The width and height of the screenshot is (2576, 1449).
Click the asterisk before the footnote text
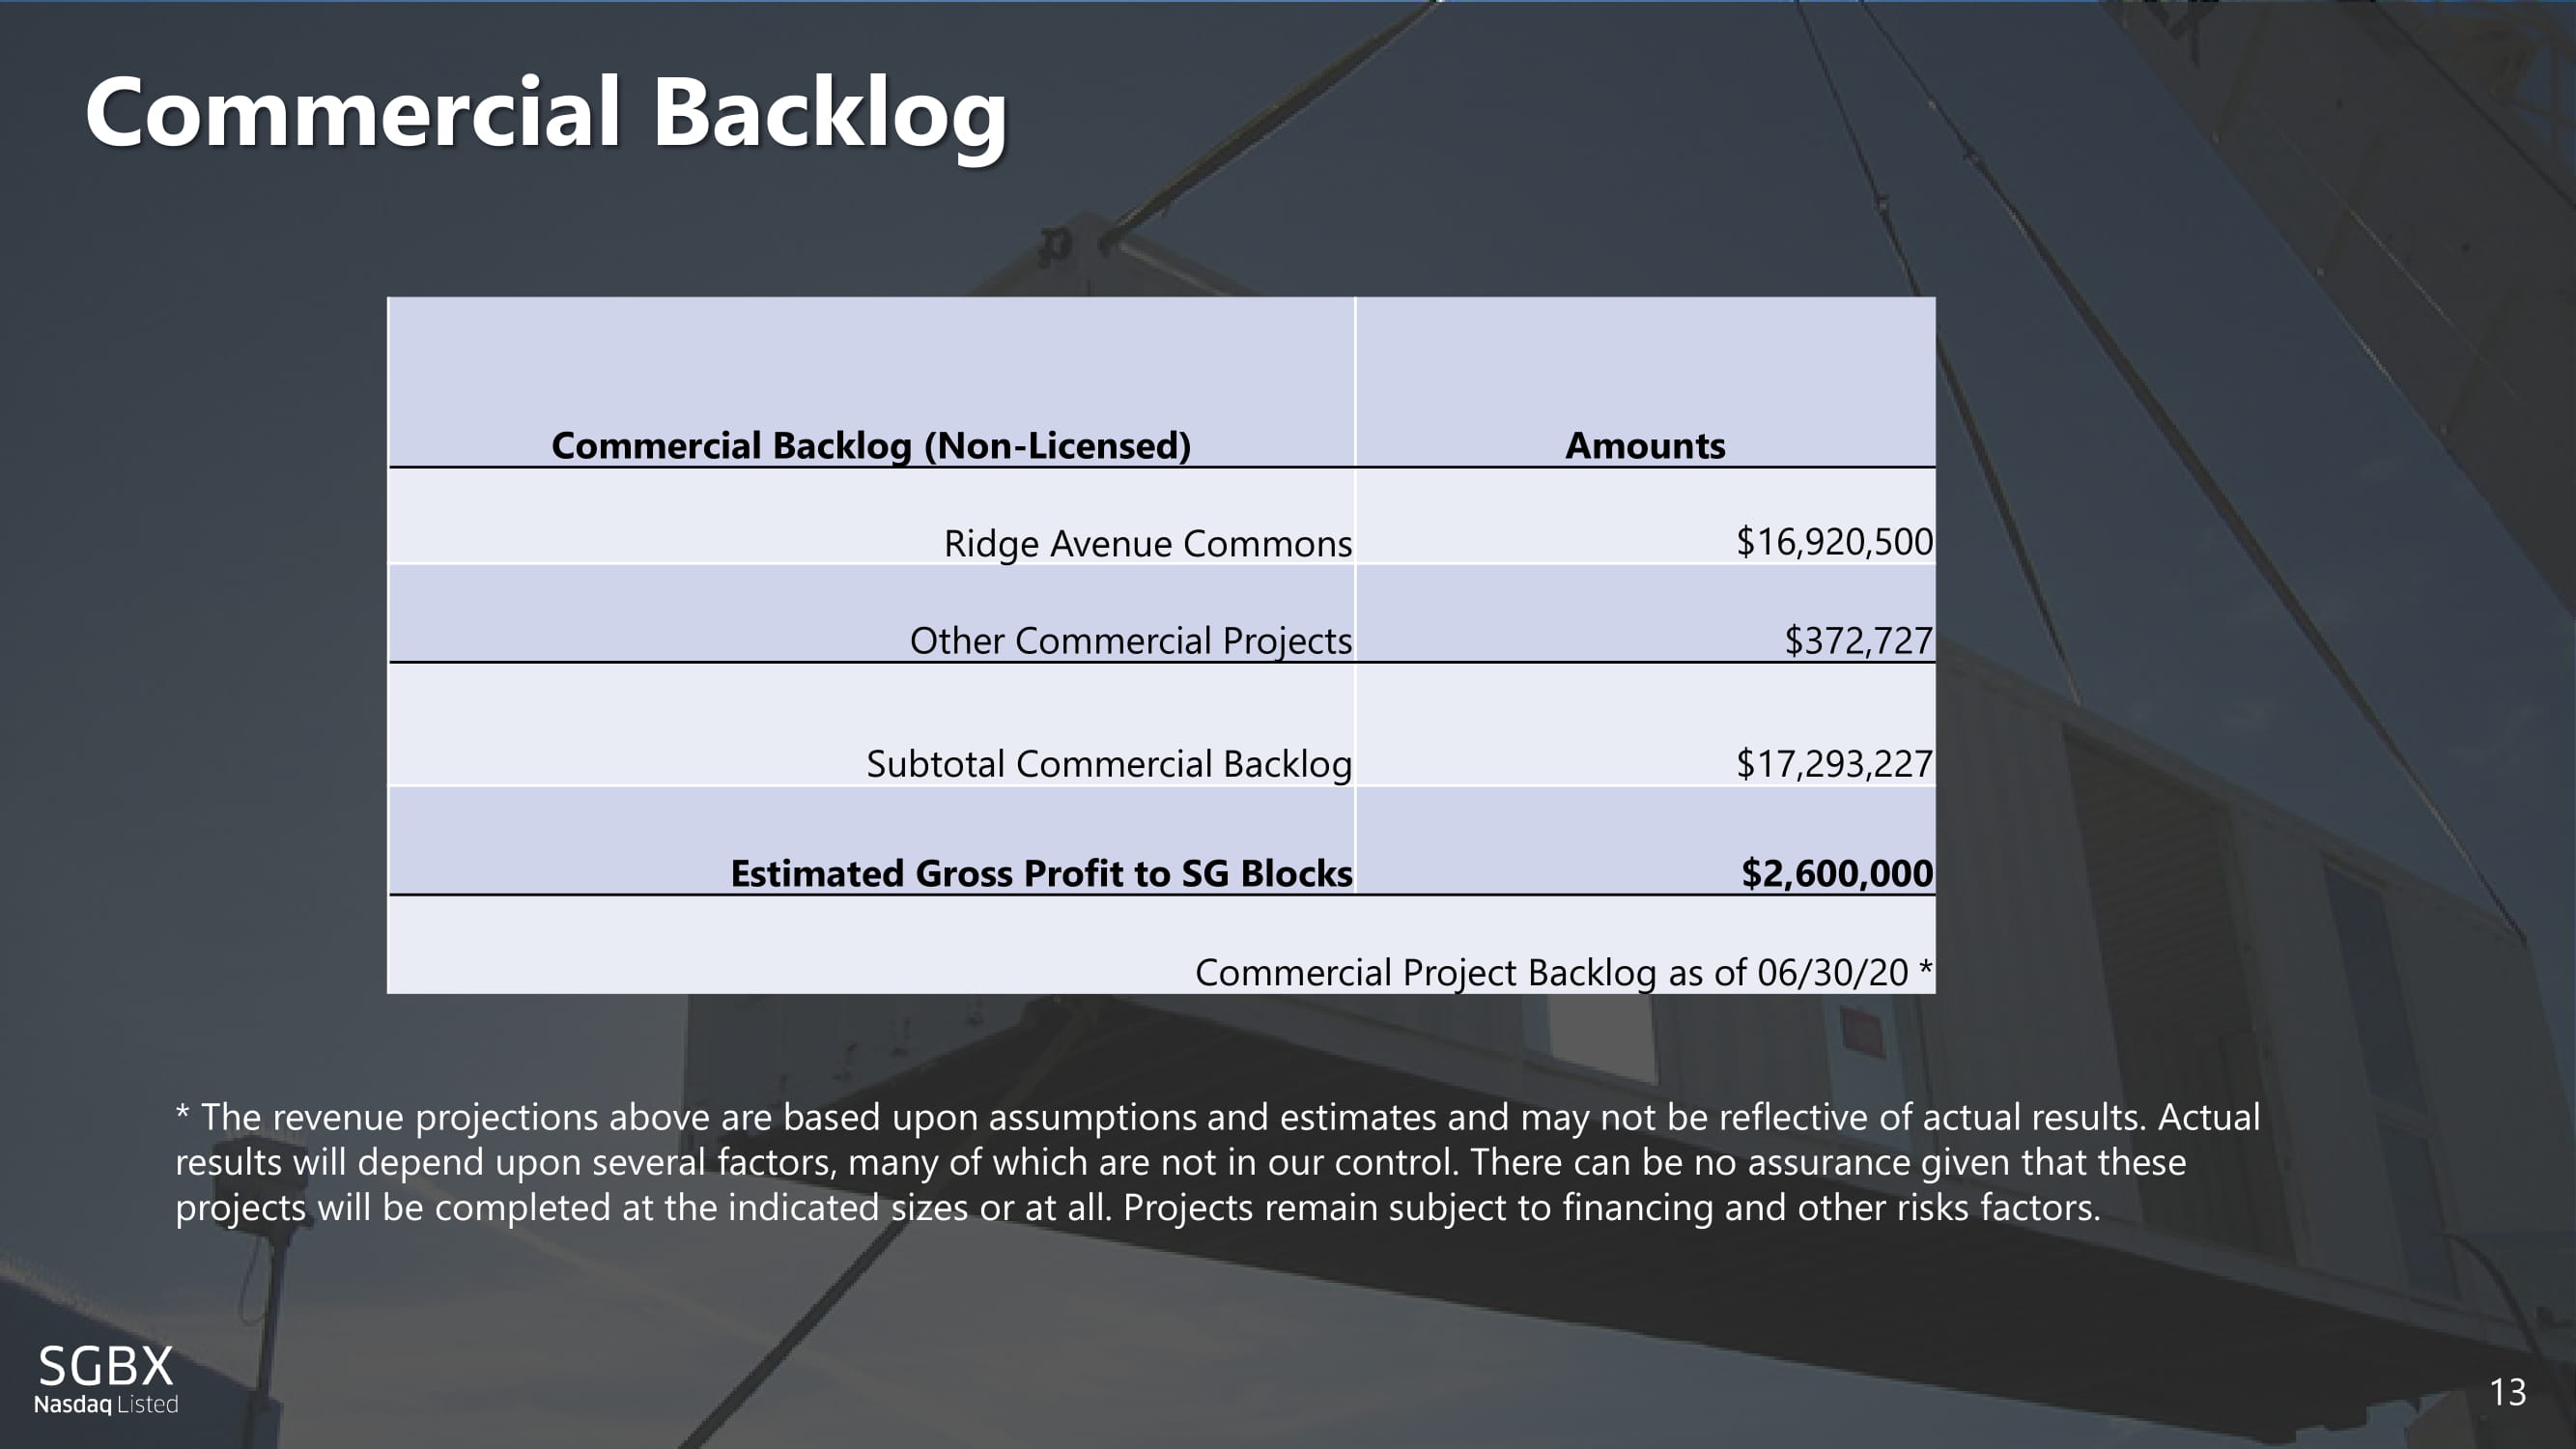[182, 1112]
